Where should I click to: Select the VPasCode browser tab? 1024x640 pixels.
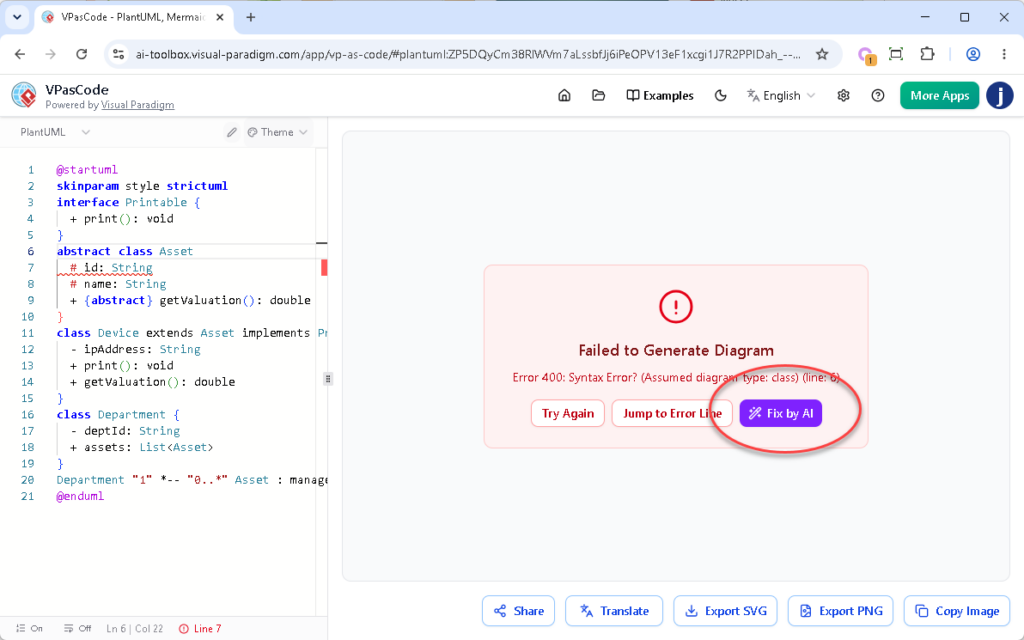coord(133,18)
